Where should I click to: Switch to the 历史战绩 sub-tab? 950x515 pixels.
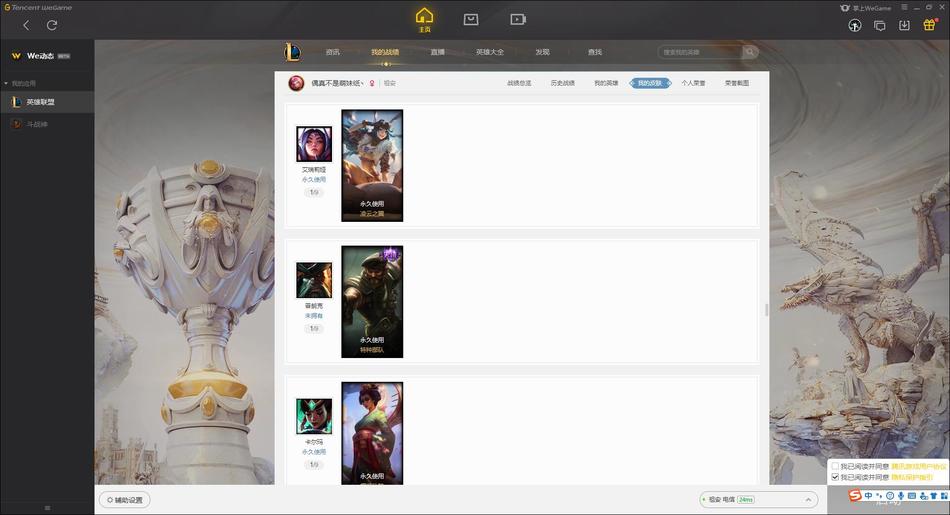pyautogui.click(x=563, y=83)
